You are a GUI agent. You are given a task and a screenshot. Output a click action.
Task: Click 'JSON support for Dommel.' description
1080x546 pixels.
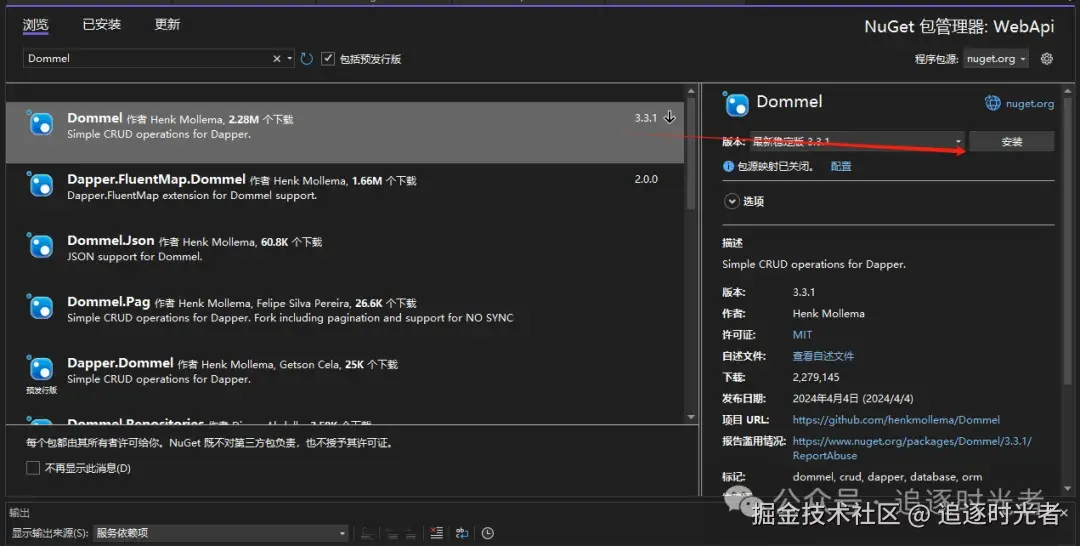tap(135, 256)
